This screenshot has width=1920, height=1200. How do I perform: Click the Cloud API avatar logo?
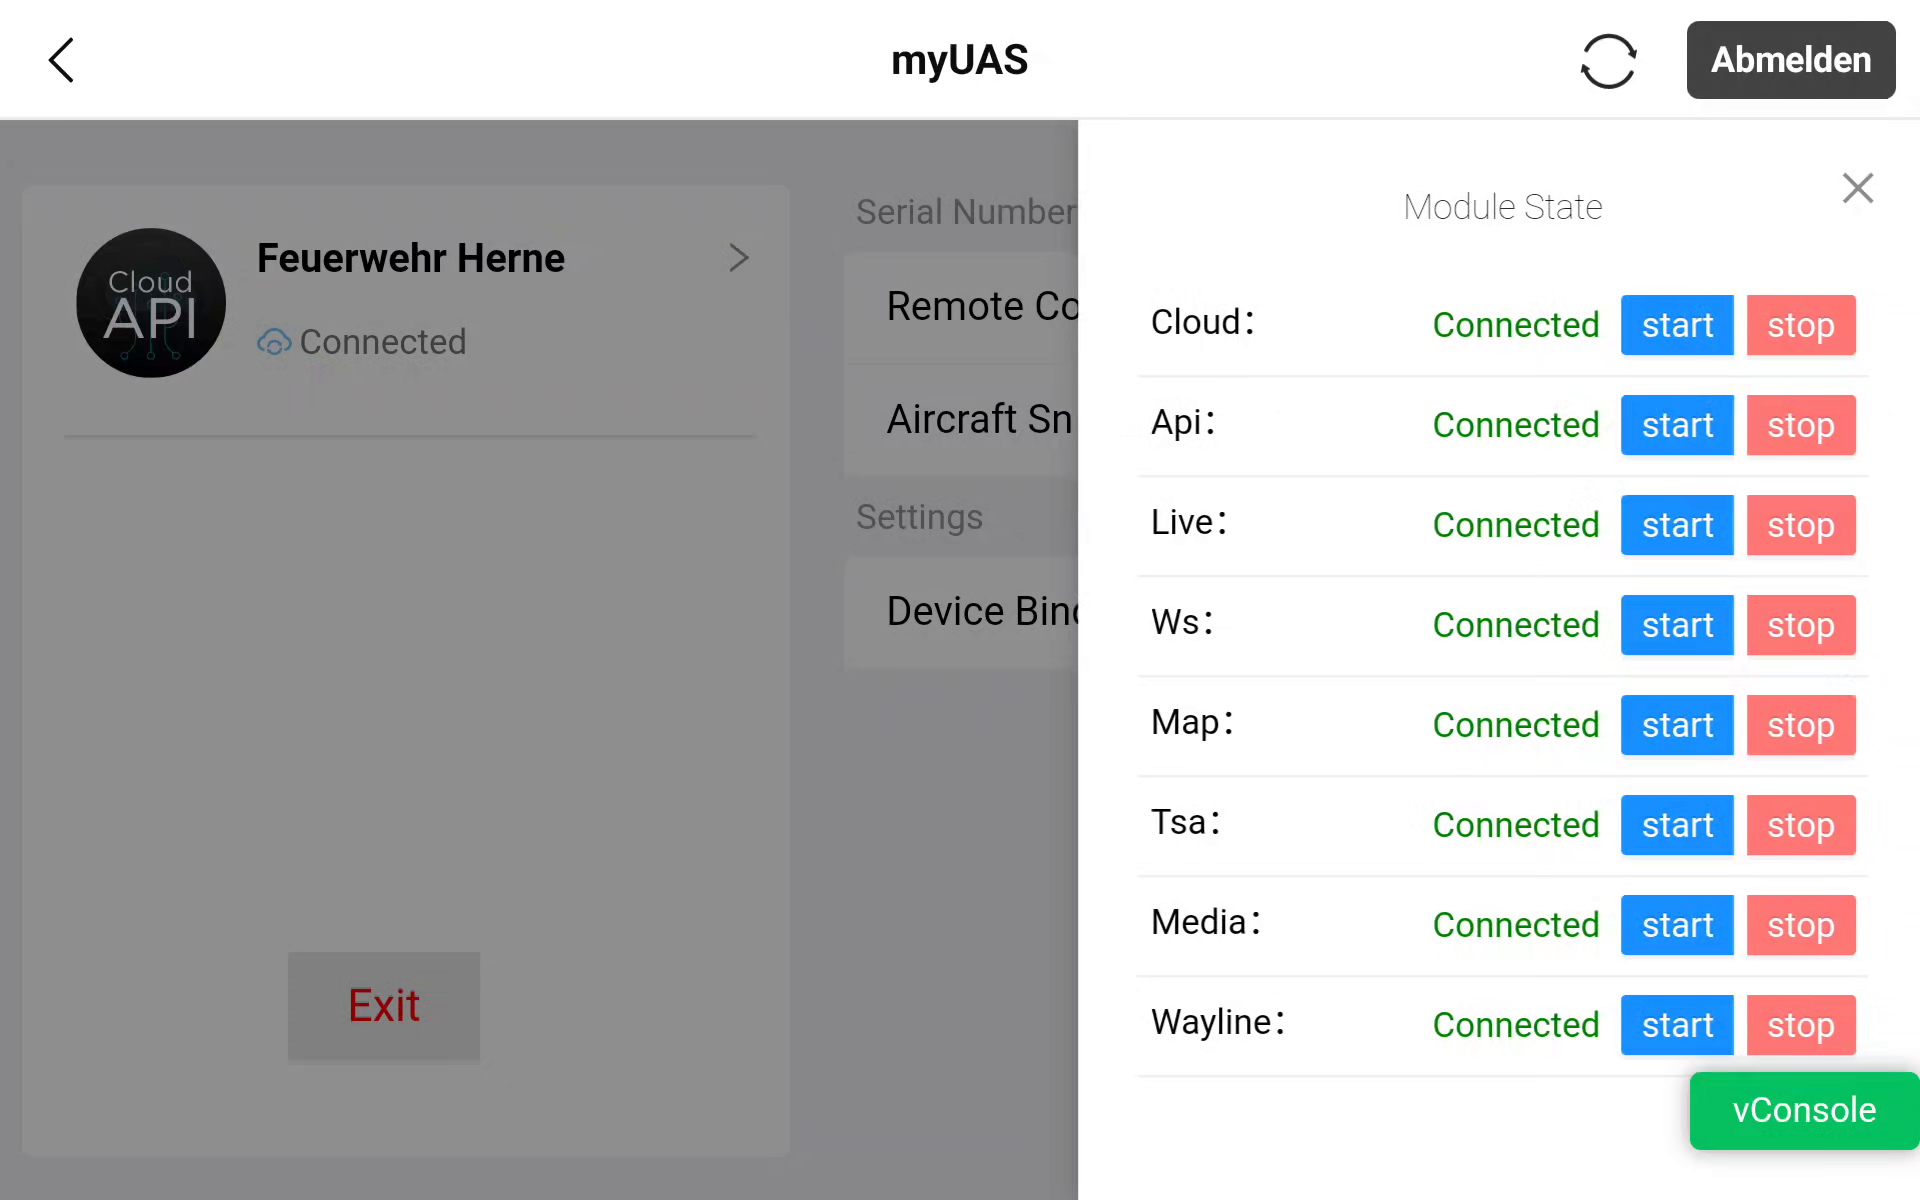(151, 303)
